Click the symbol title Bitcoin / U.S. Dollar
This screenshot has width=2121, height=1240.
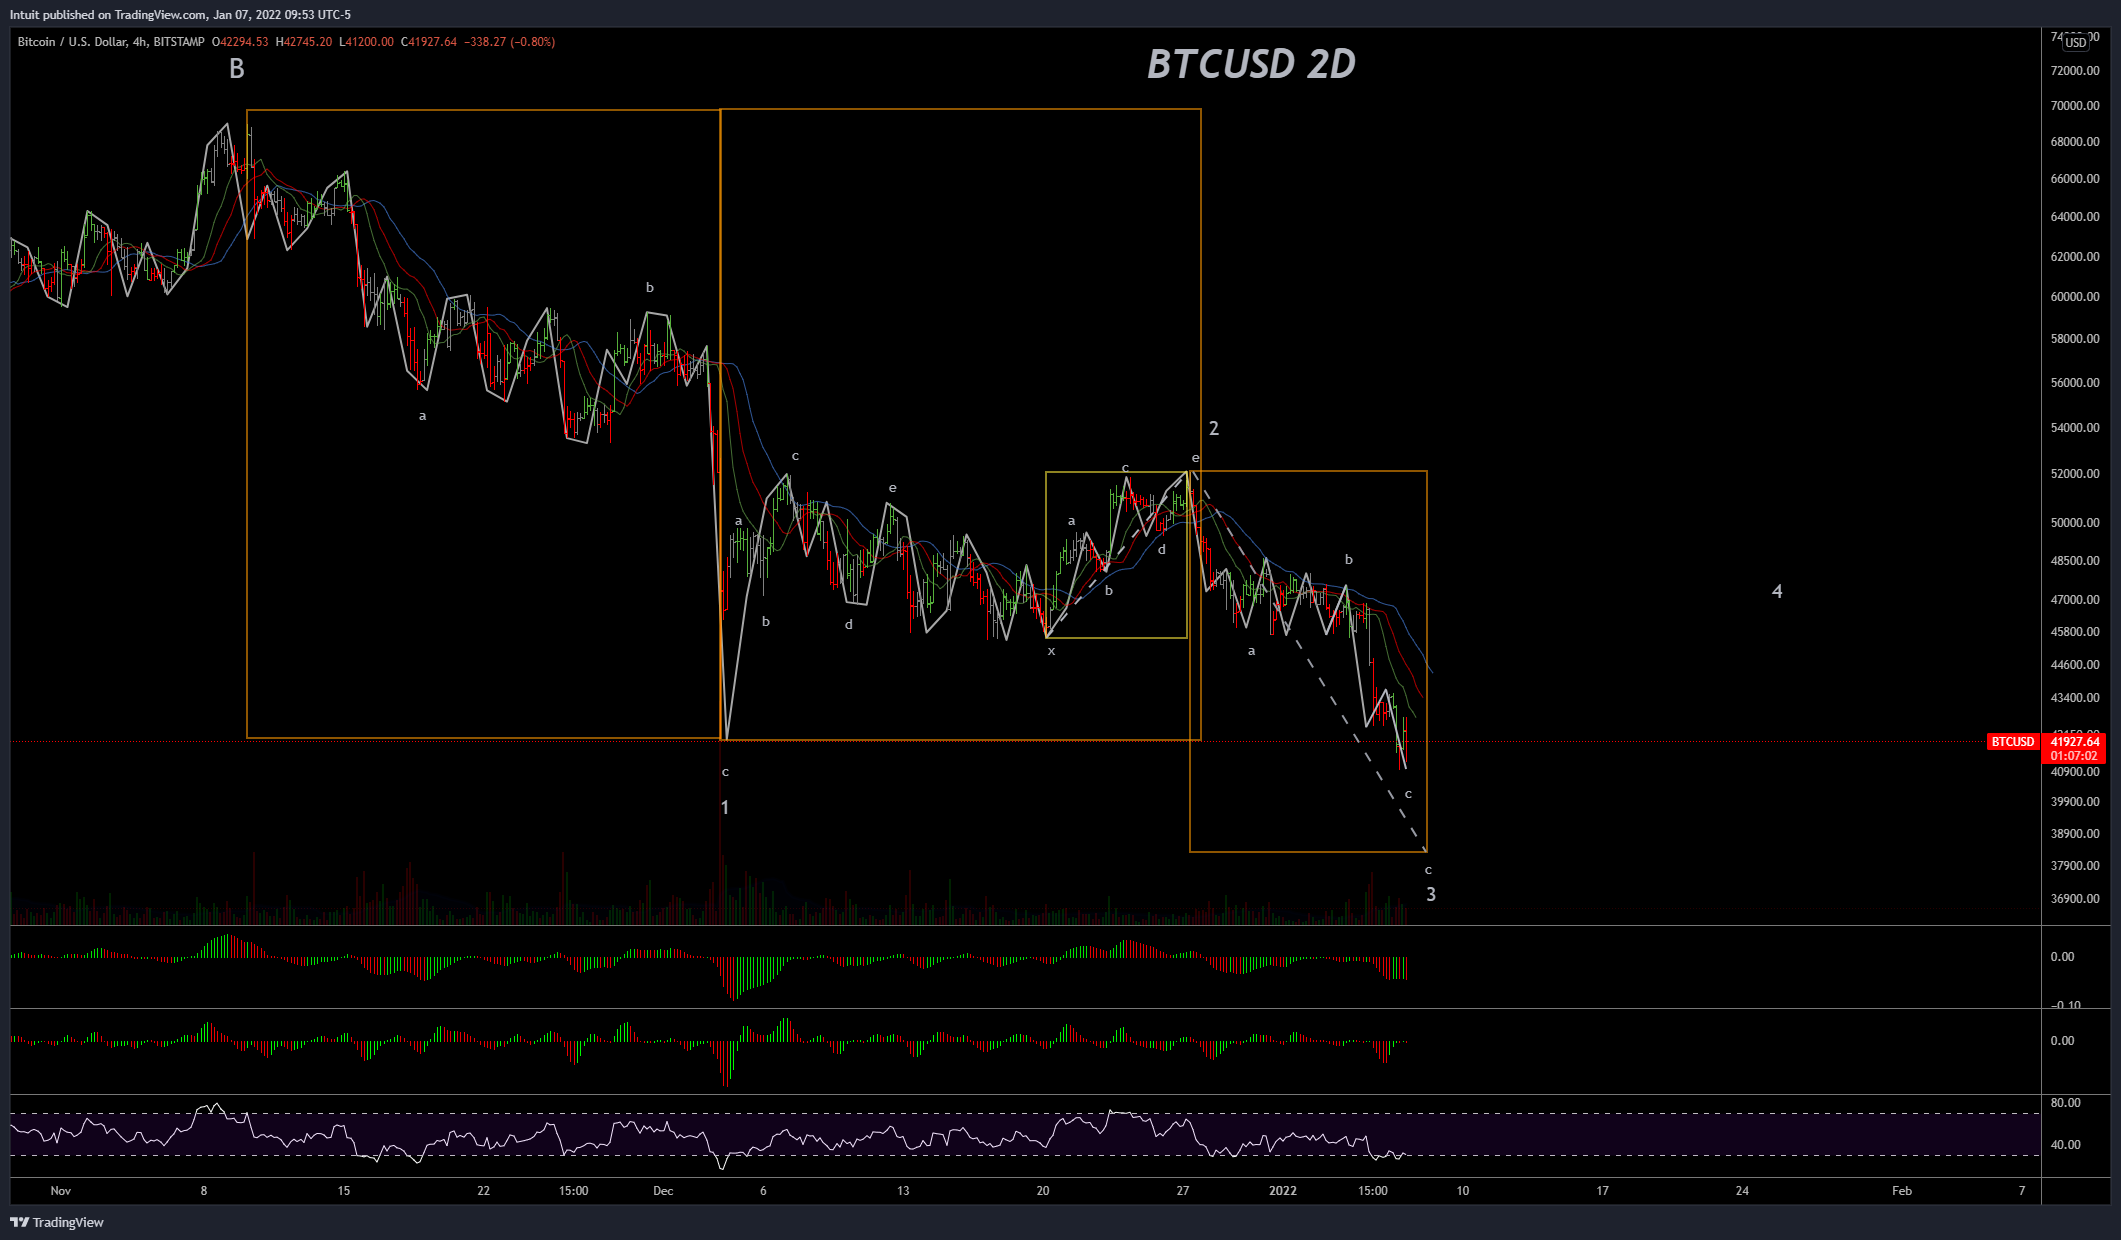(x=72, y=42)
